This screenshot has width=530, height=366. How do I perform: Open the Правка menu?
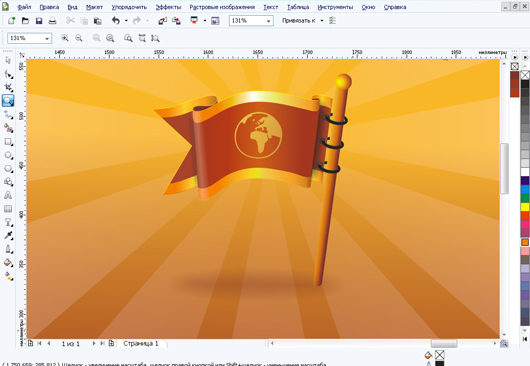[49, 7]
